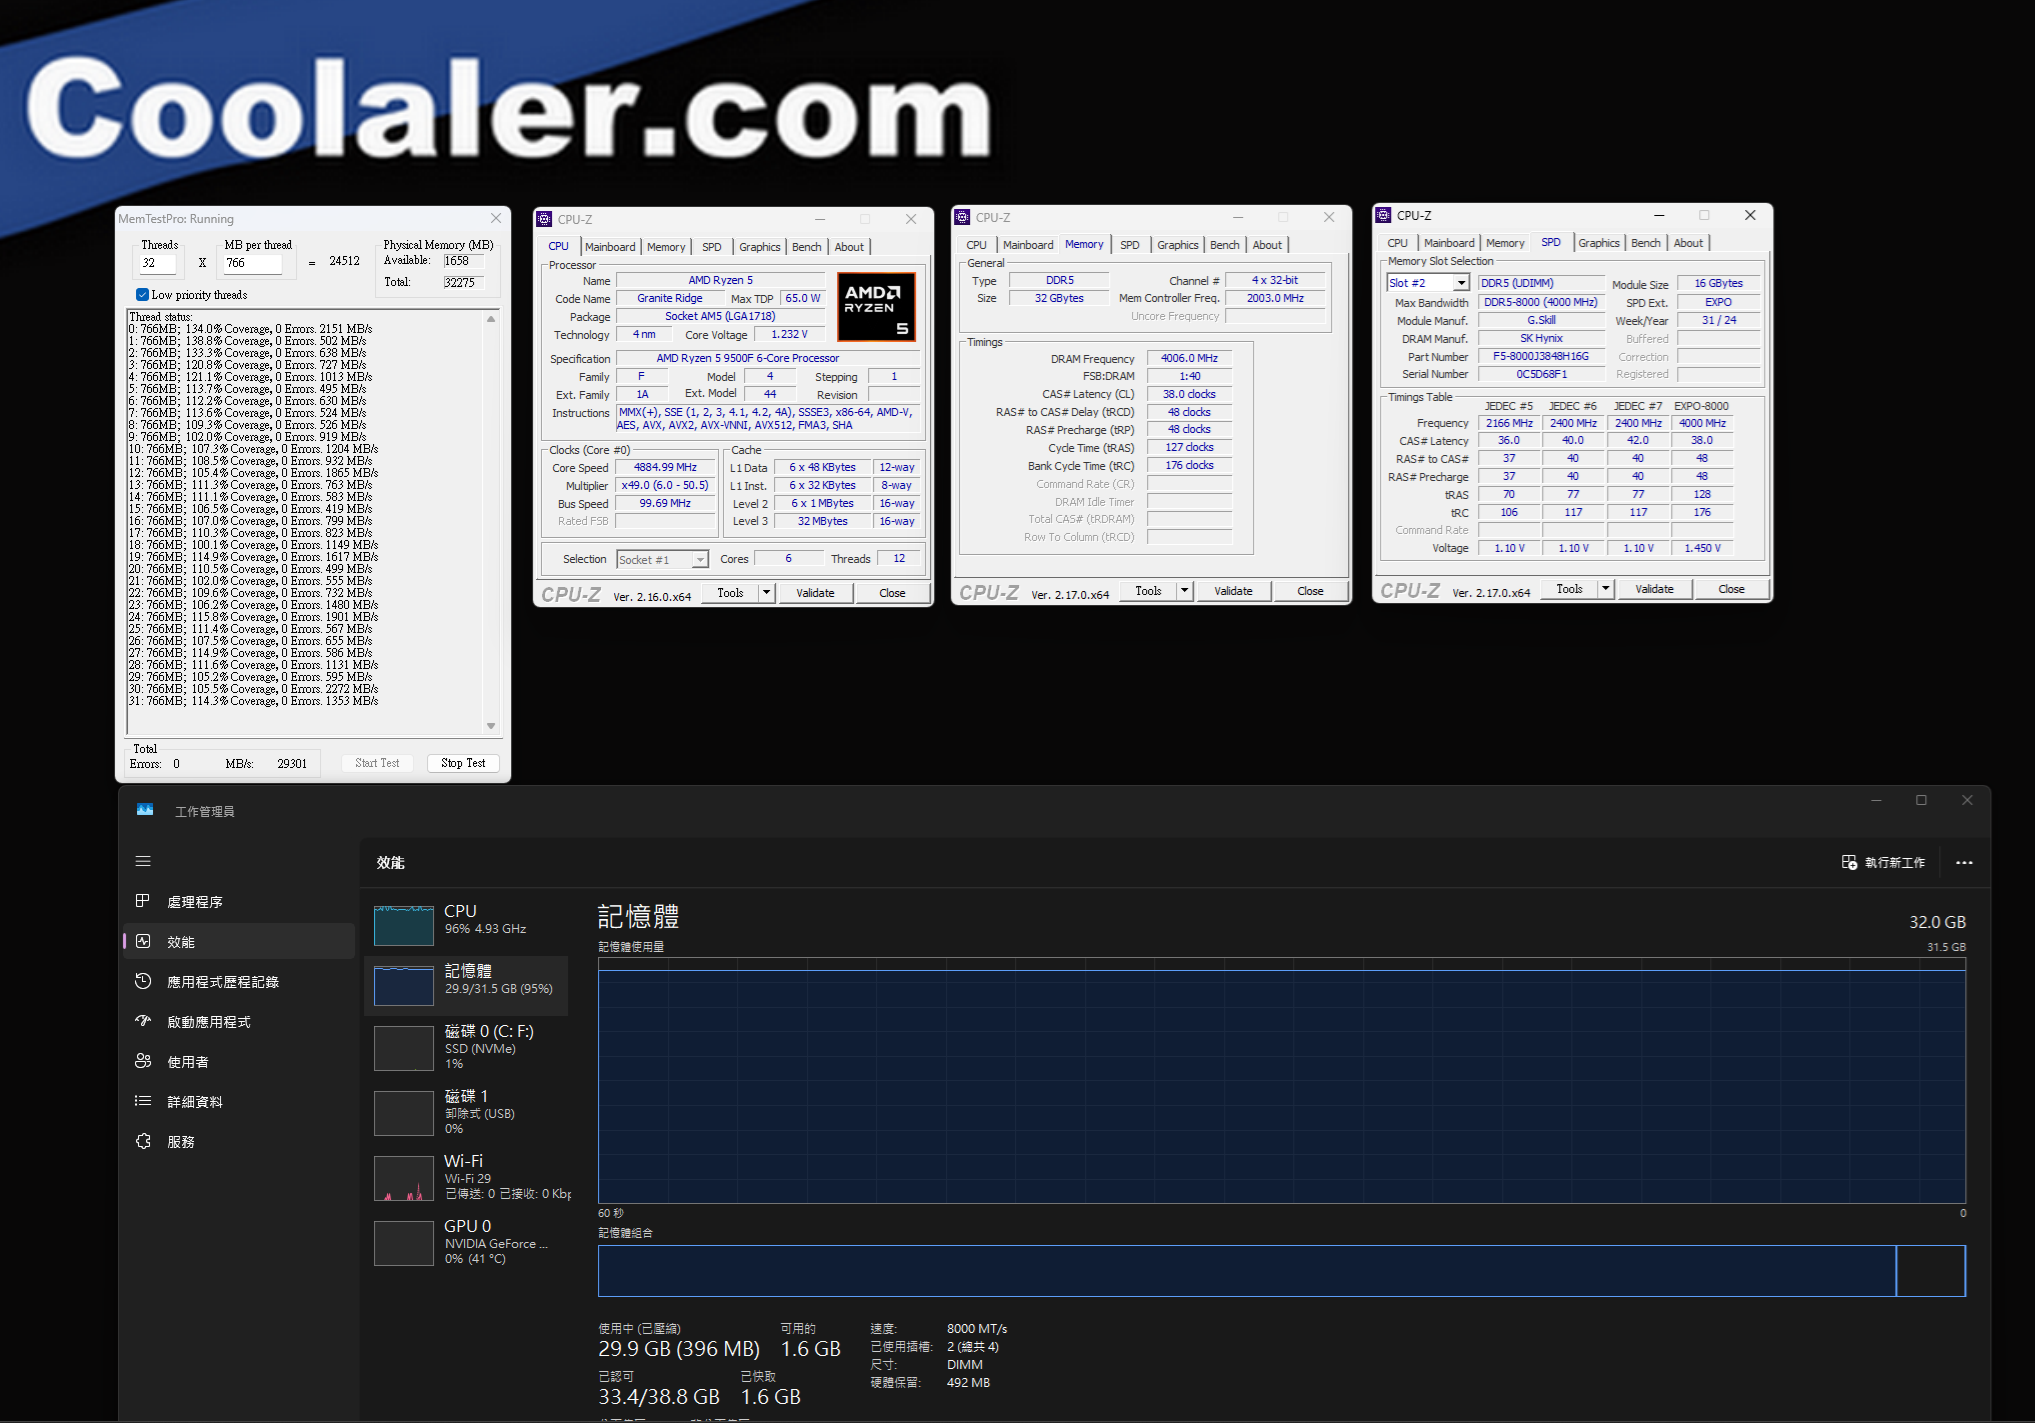
Task: Expand the Slot #2 memory slot dropdown
Action: coord(1461,283)
